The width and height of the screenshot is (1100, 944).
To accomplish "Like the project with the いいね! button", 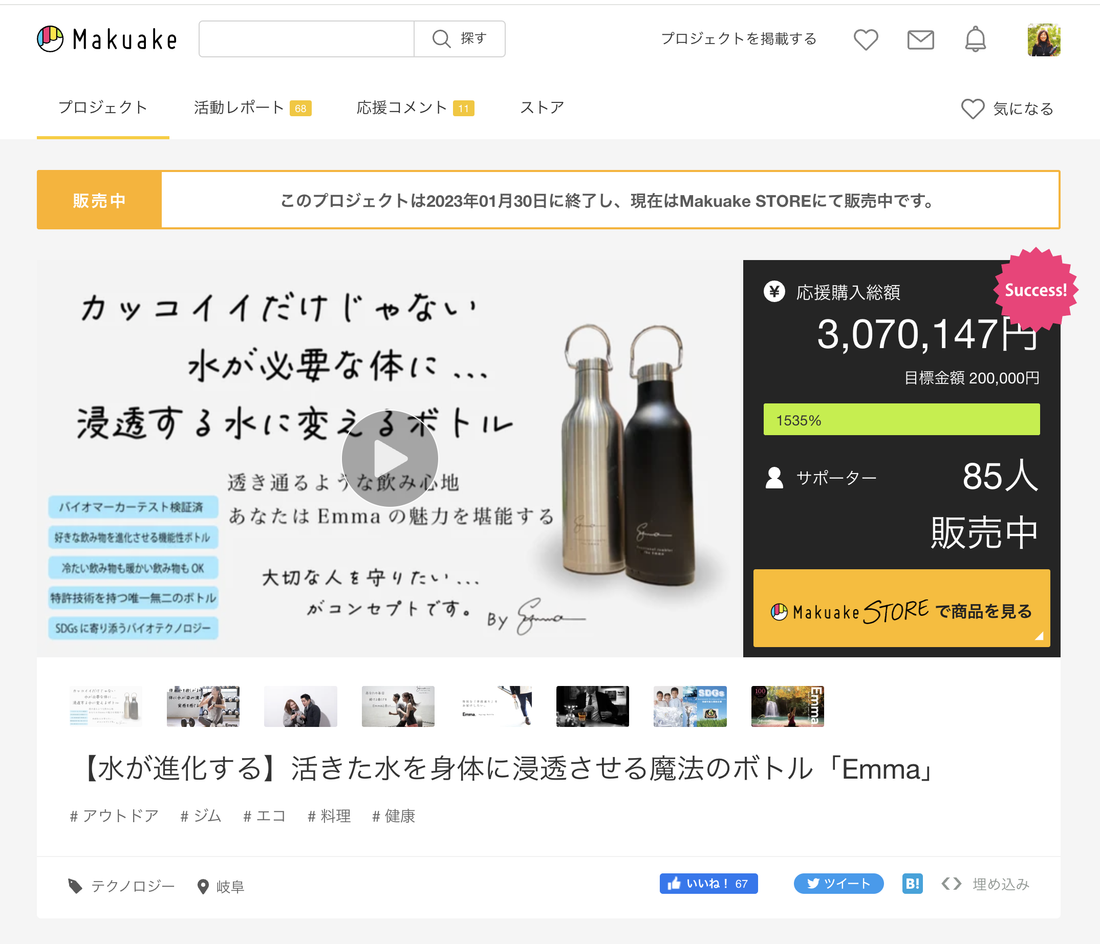I will [708, 883].
